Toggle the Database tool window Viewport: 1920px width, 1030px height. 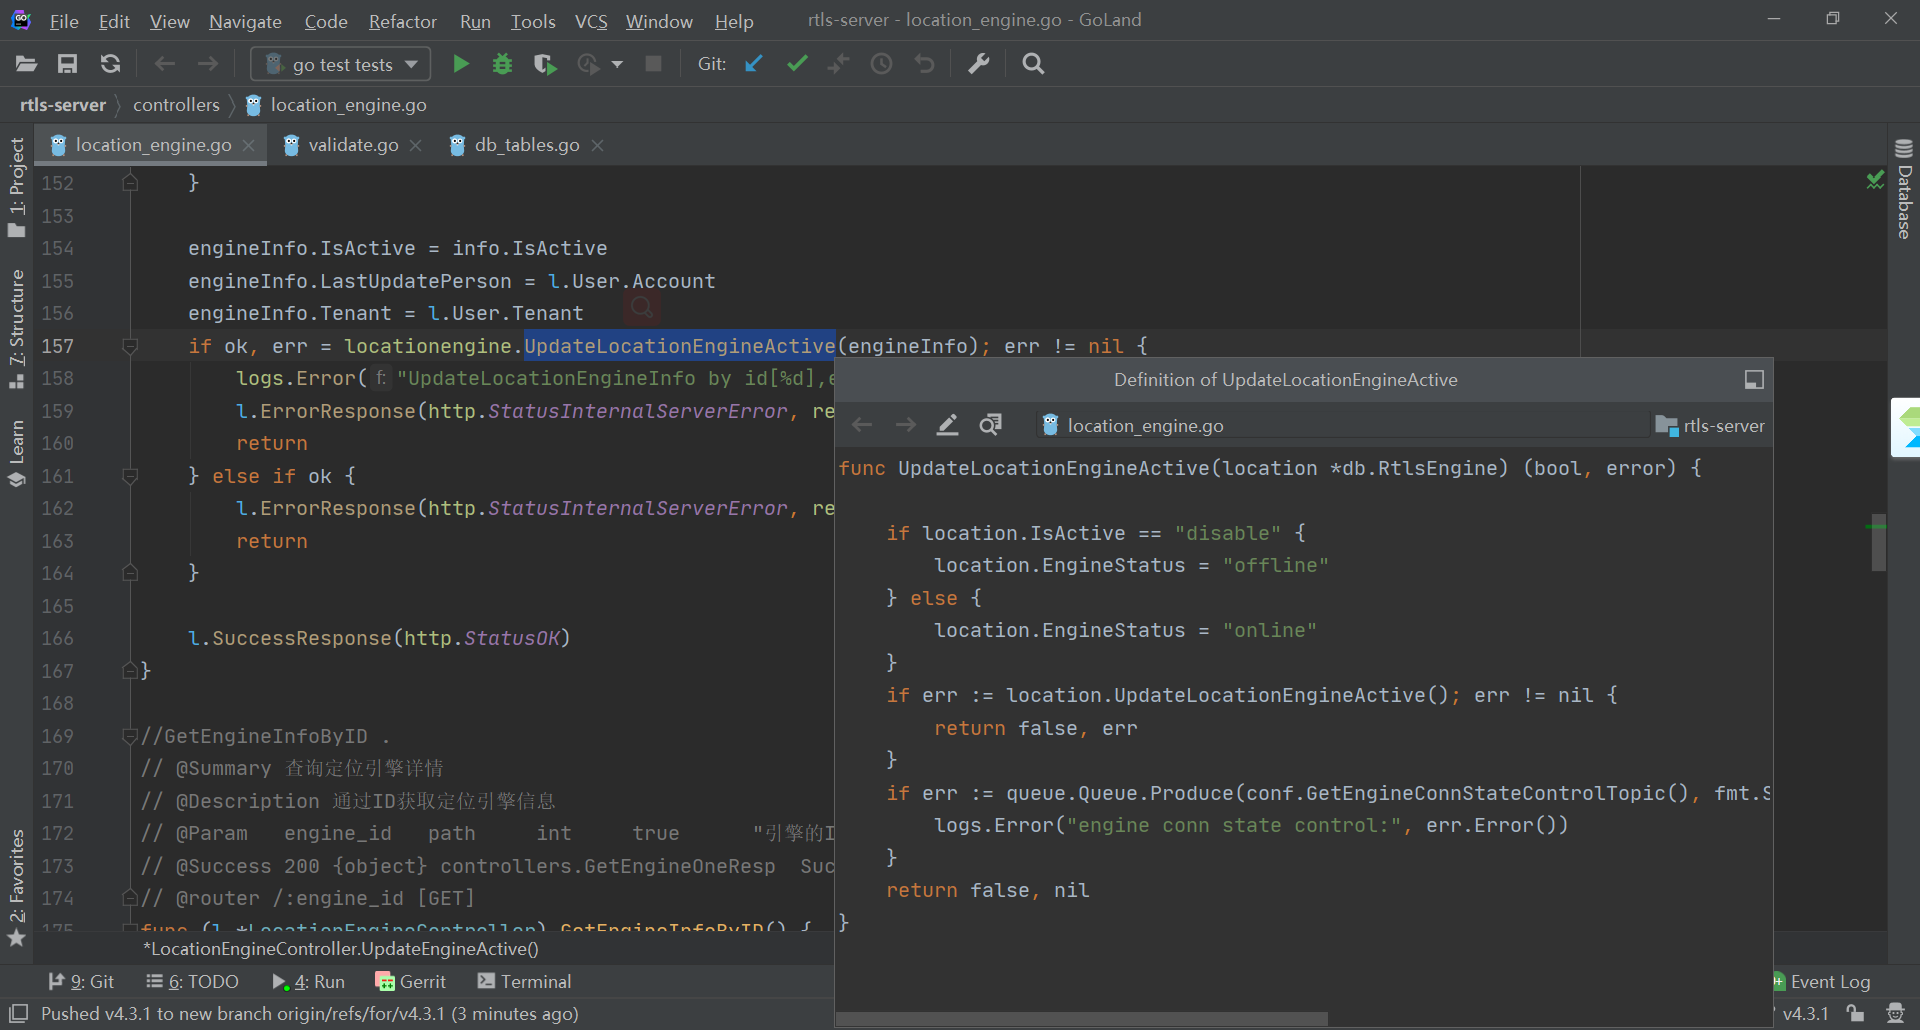pos(1904,188)
